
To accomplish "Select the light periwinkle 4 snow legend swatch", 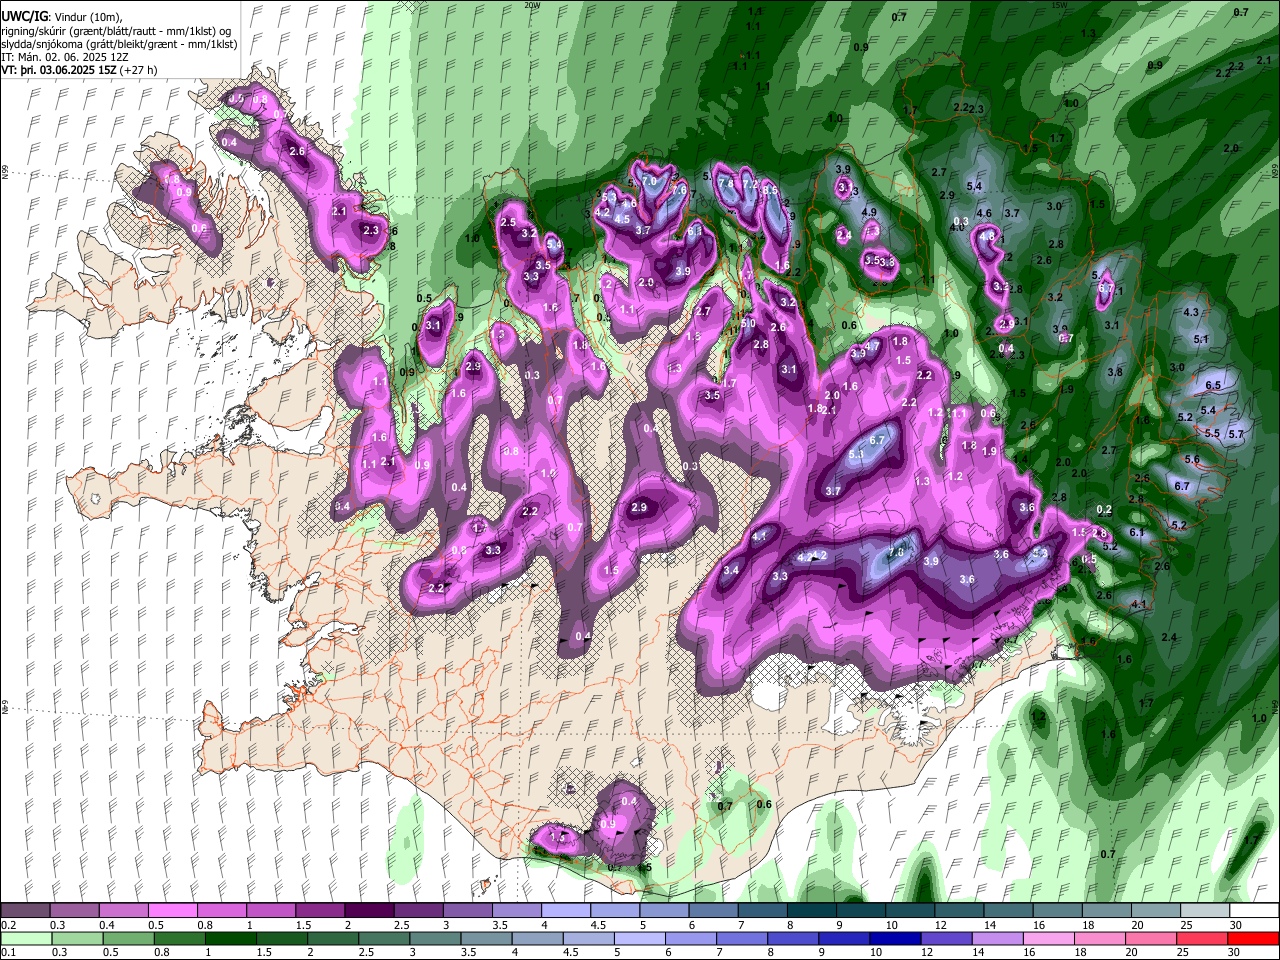I will (x=566, y=911).
